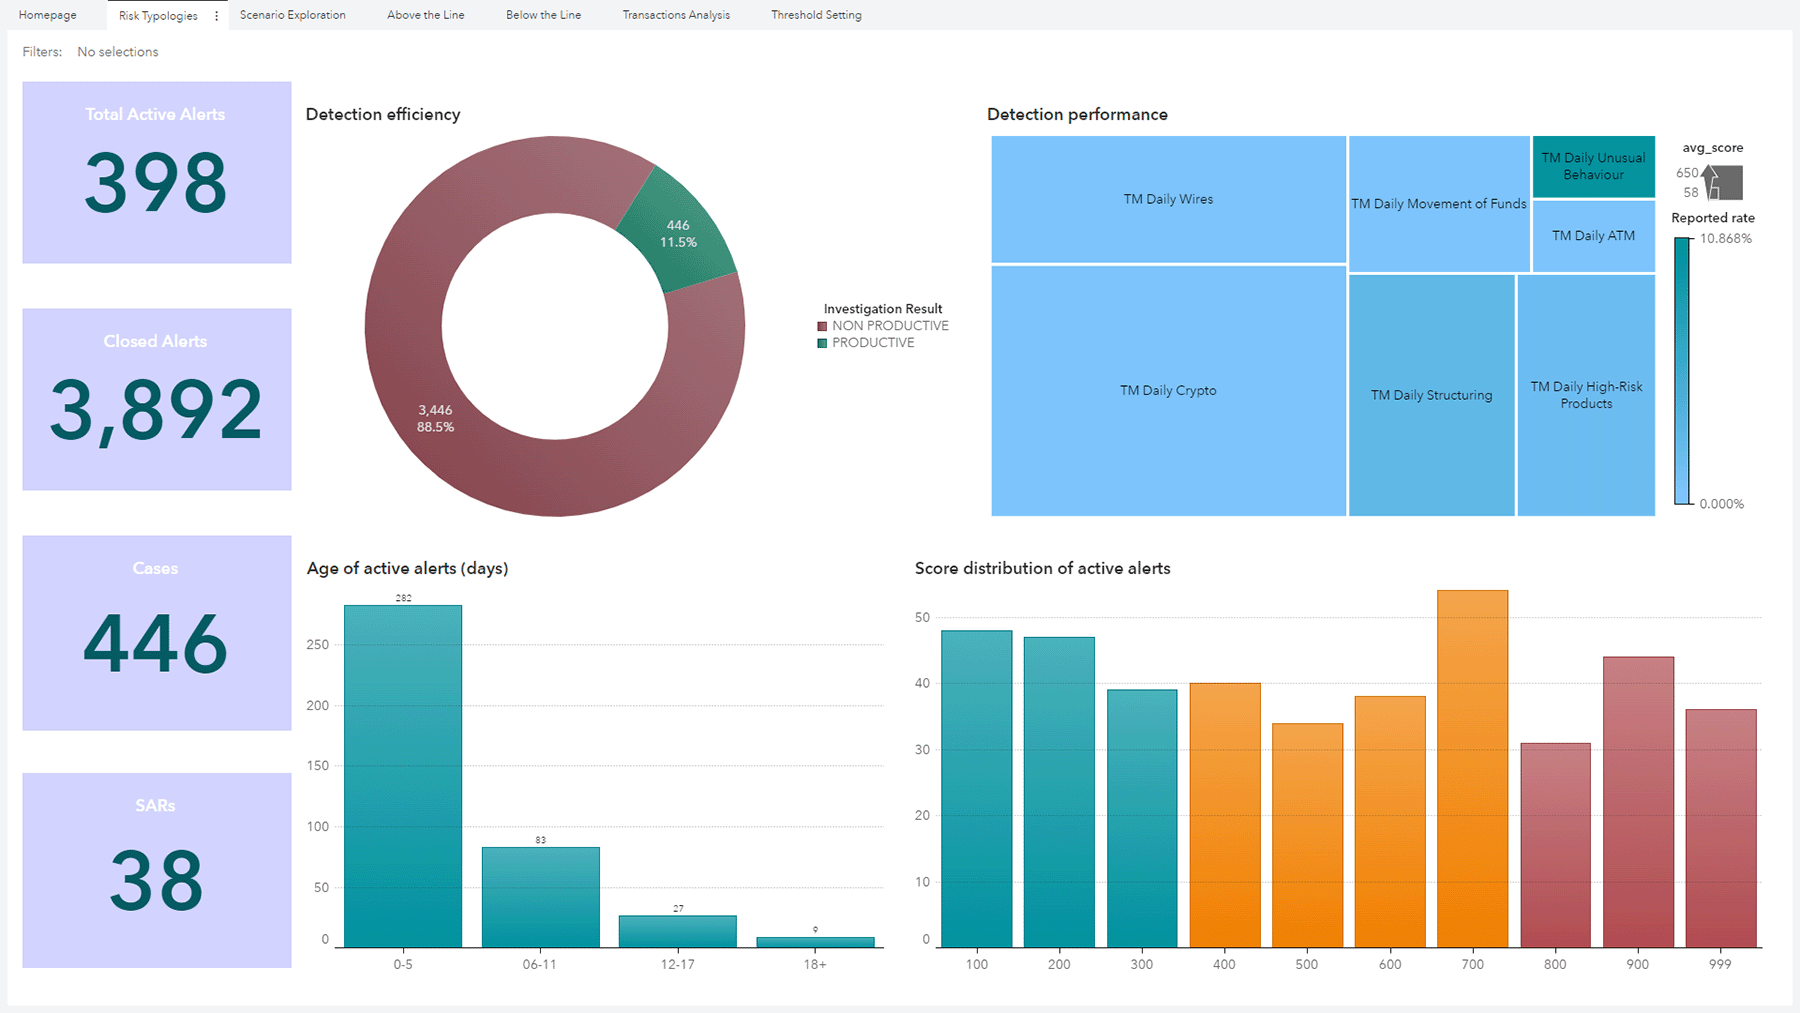Select the TM Daily Structuring tile
This screenshot has height=1013, width=1800.
click(x=1432, y=395)
